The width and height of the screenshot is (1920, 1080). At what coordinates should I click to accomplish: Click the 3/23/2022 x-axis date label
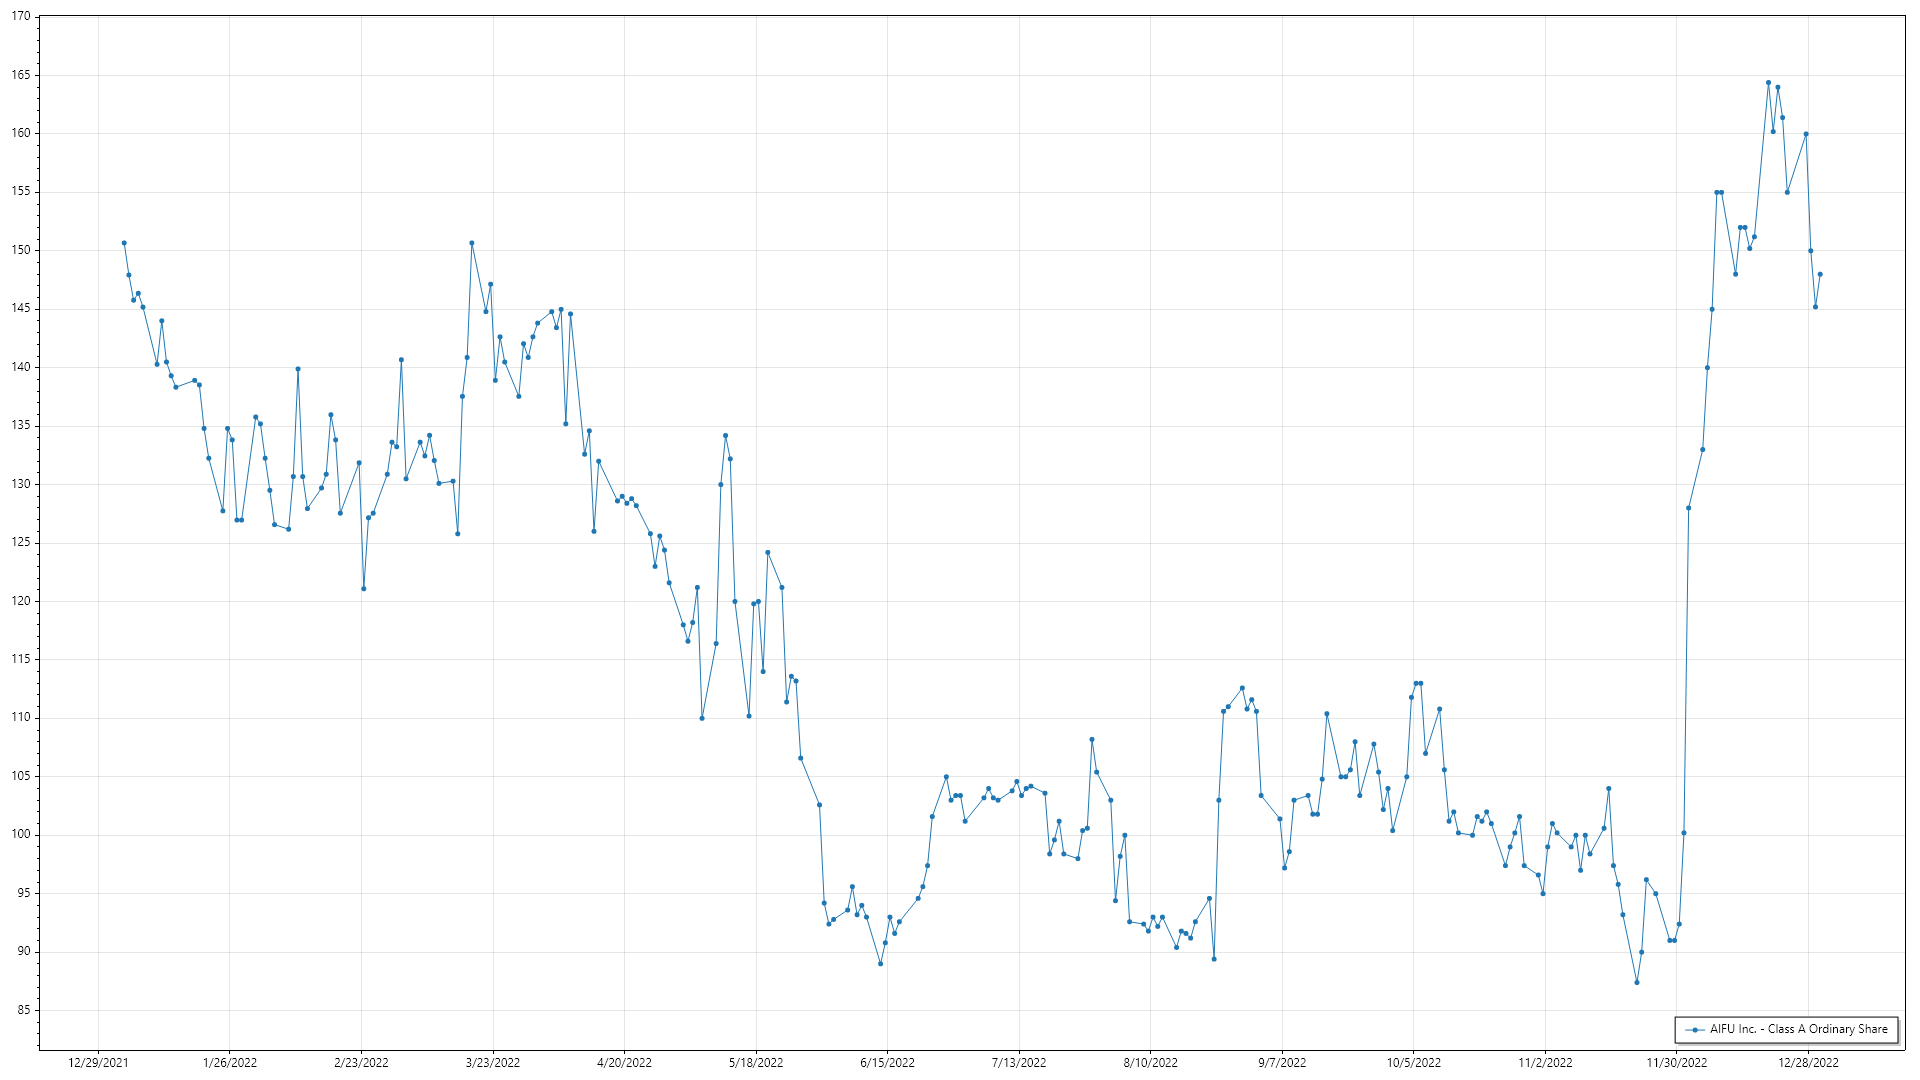coord(493,1063)
